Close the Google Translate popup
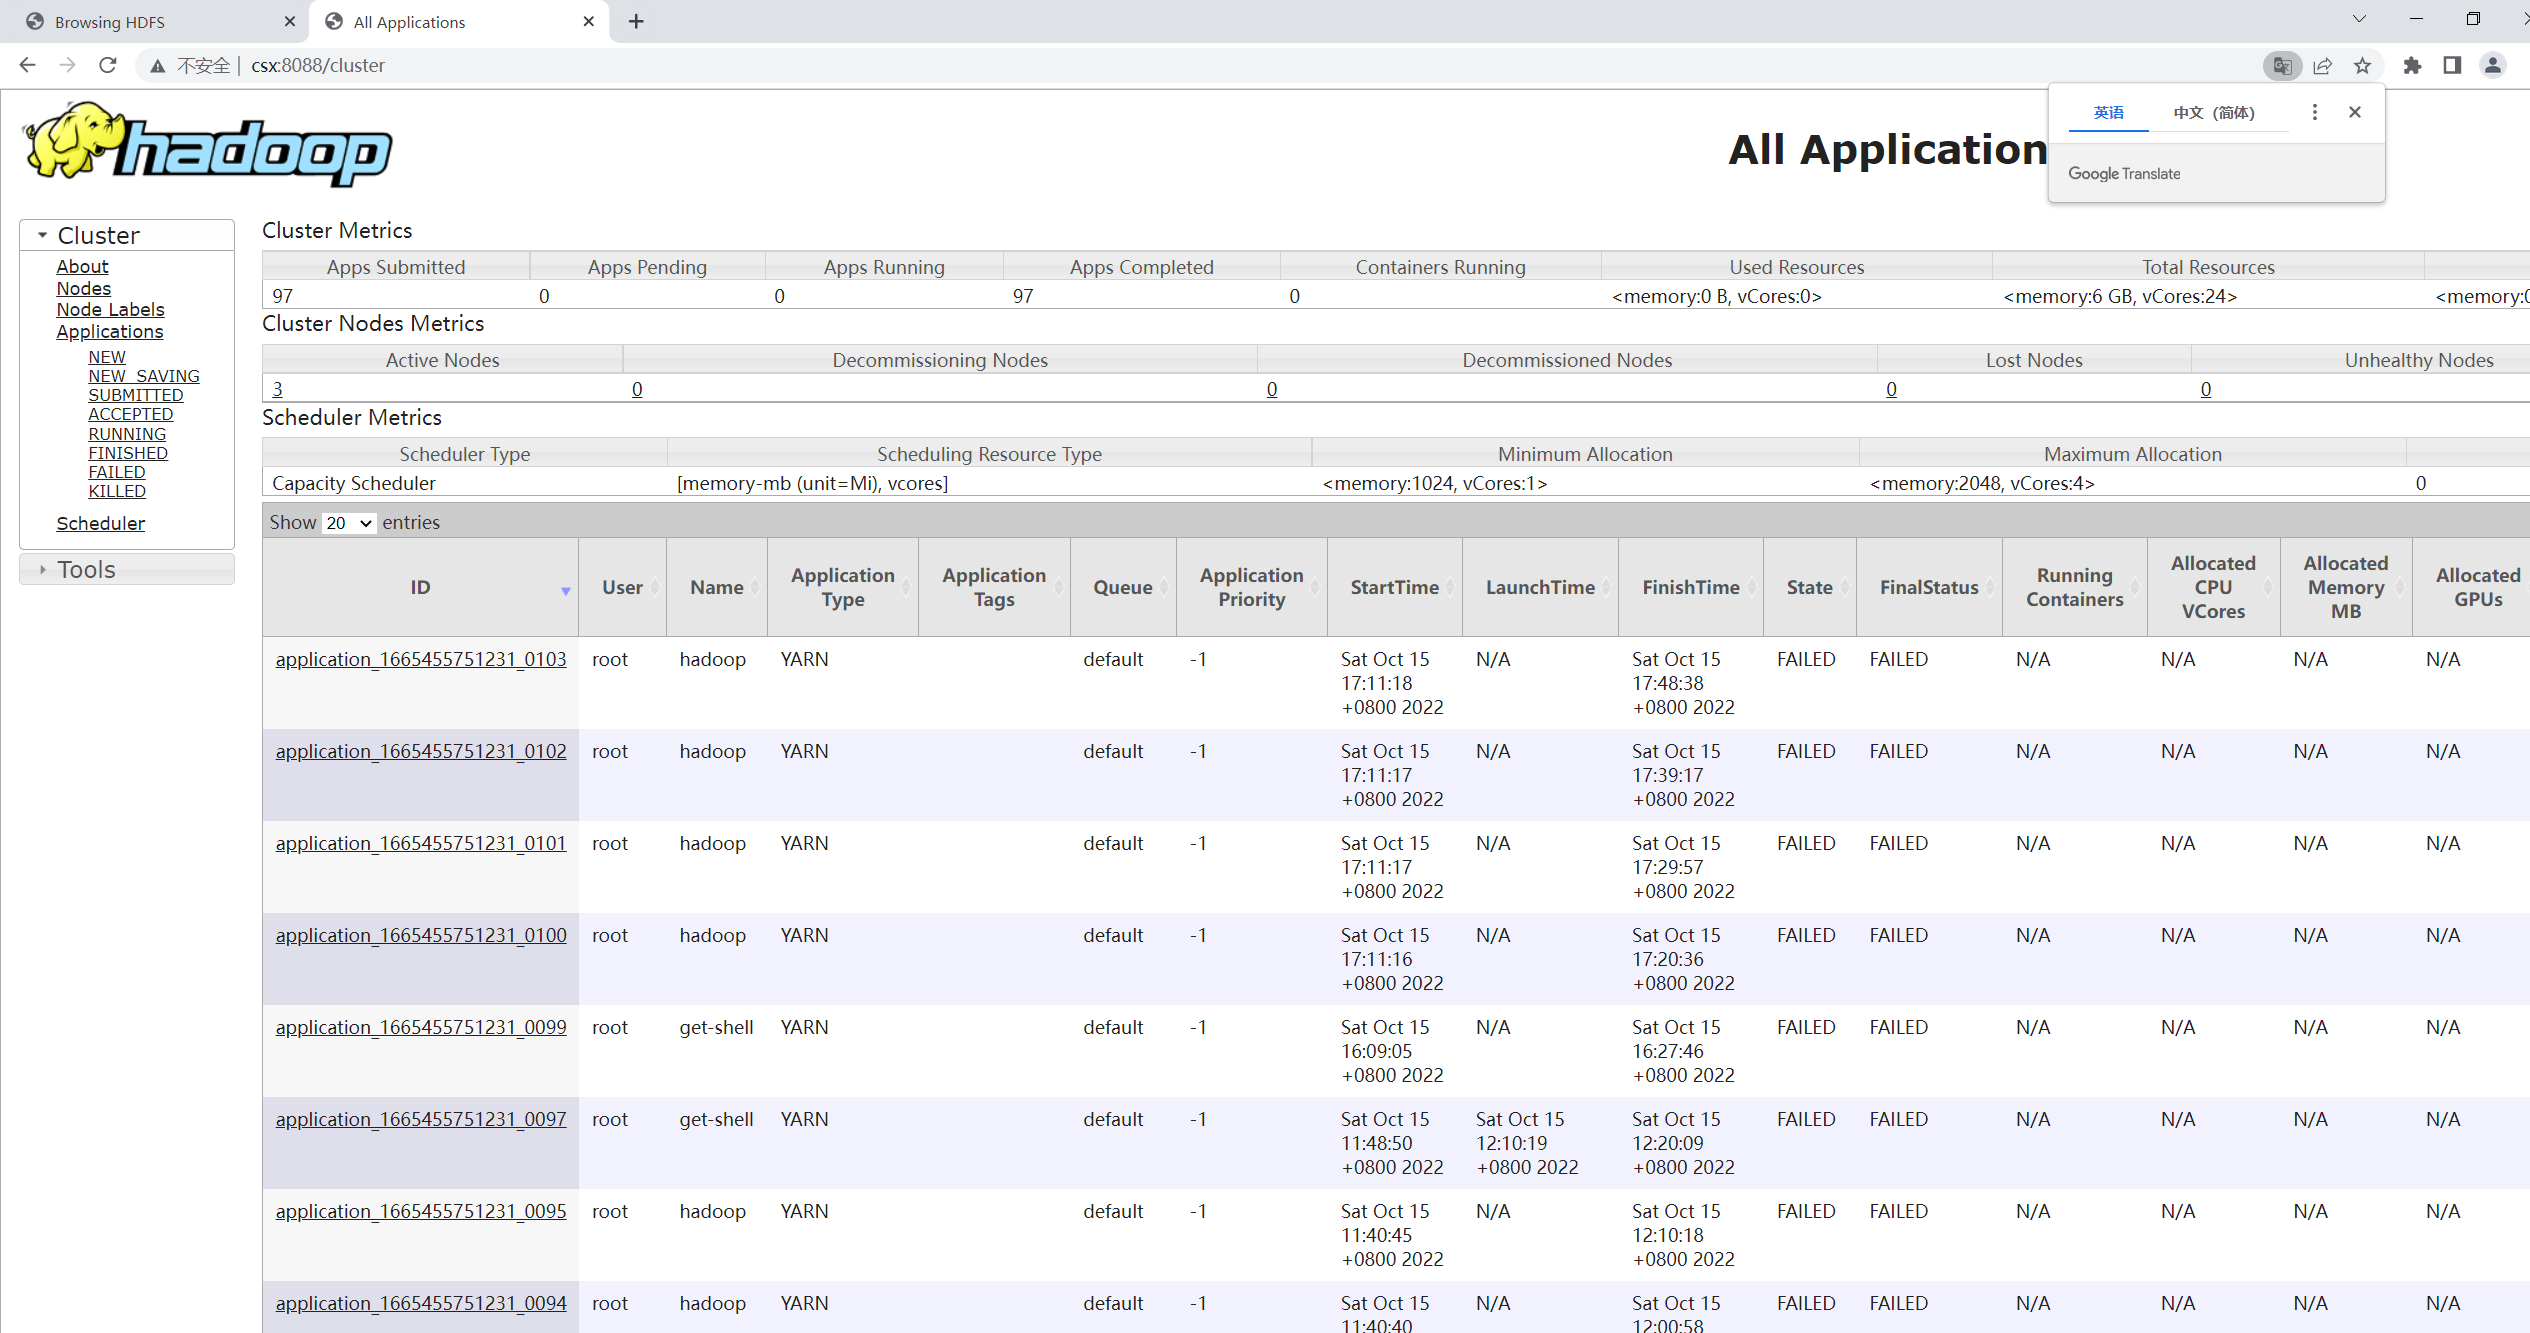Image resolution: width=2530 pixels, height=1333 pixels. coord(2355,112)
